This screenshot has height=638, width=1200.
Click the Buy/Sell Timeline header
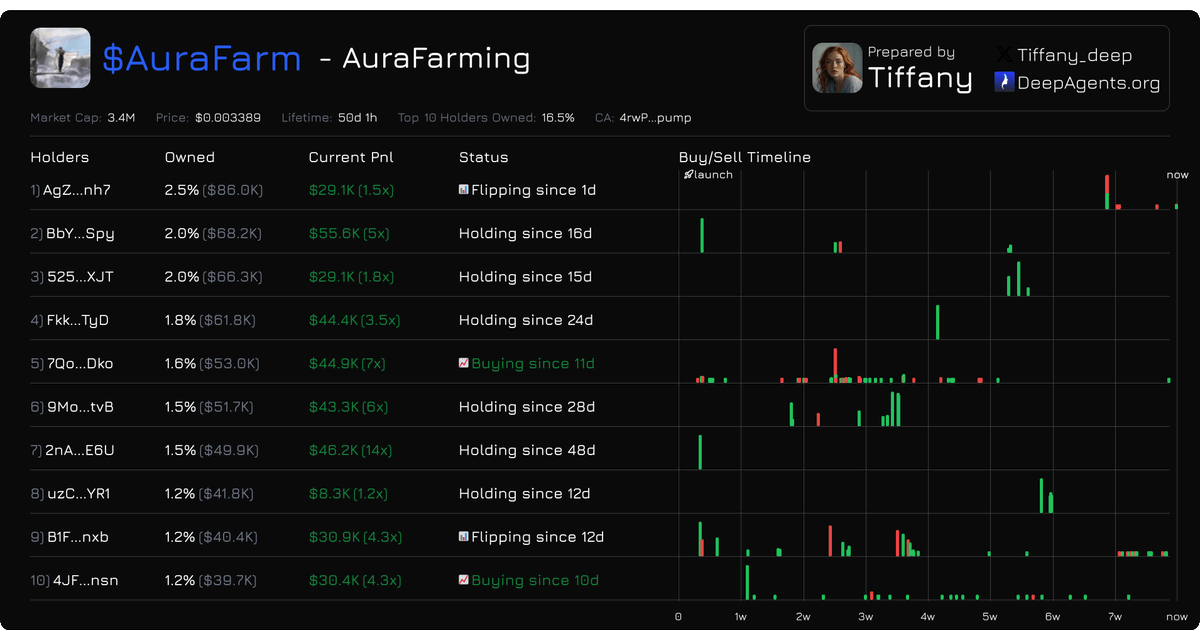tap(744, 157)
